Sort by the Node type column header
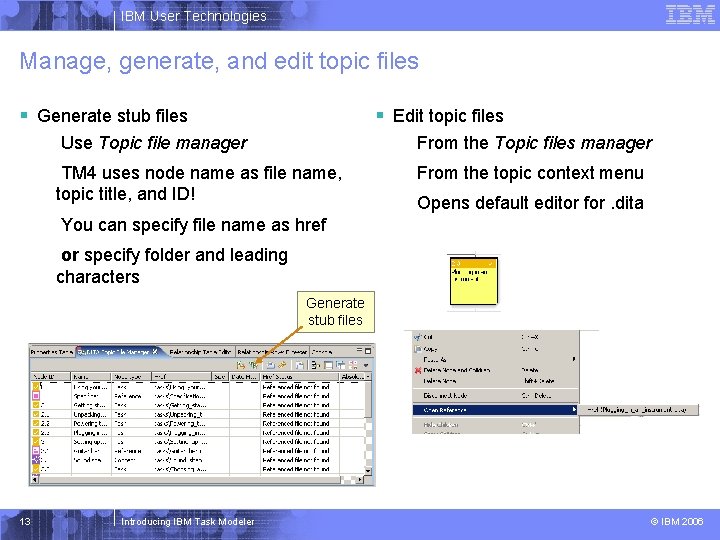Screen dimensions: 720x540 (x=131, y=377)
